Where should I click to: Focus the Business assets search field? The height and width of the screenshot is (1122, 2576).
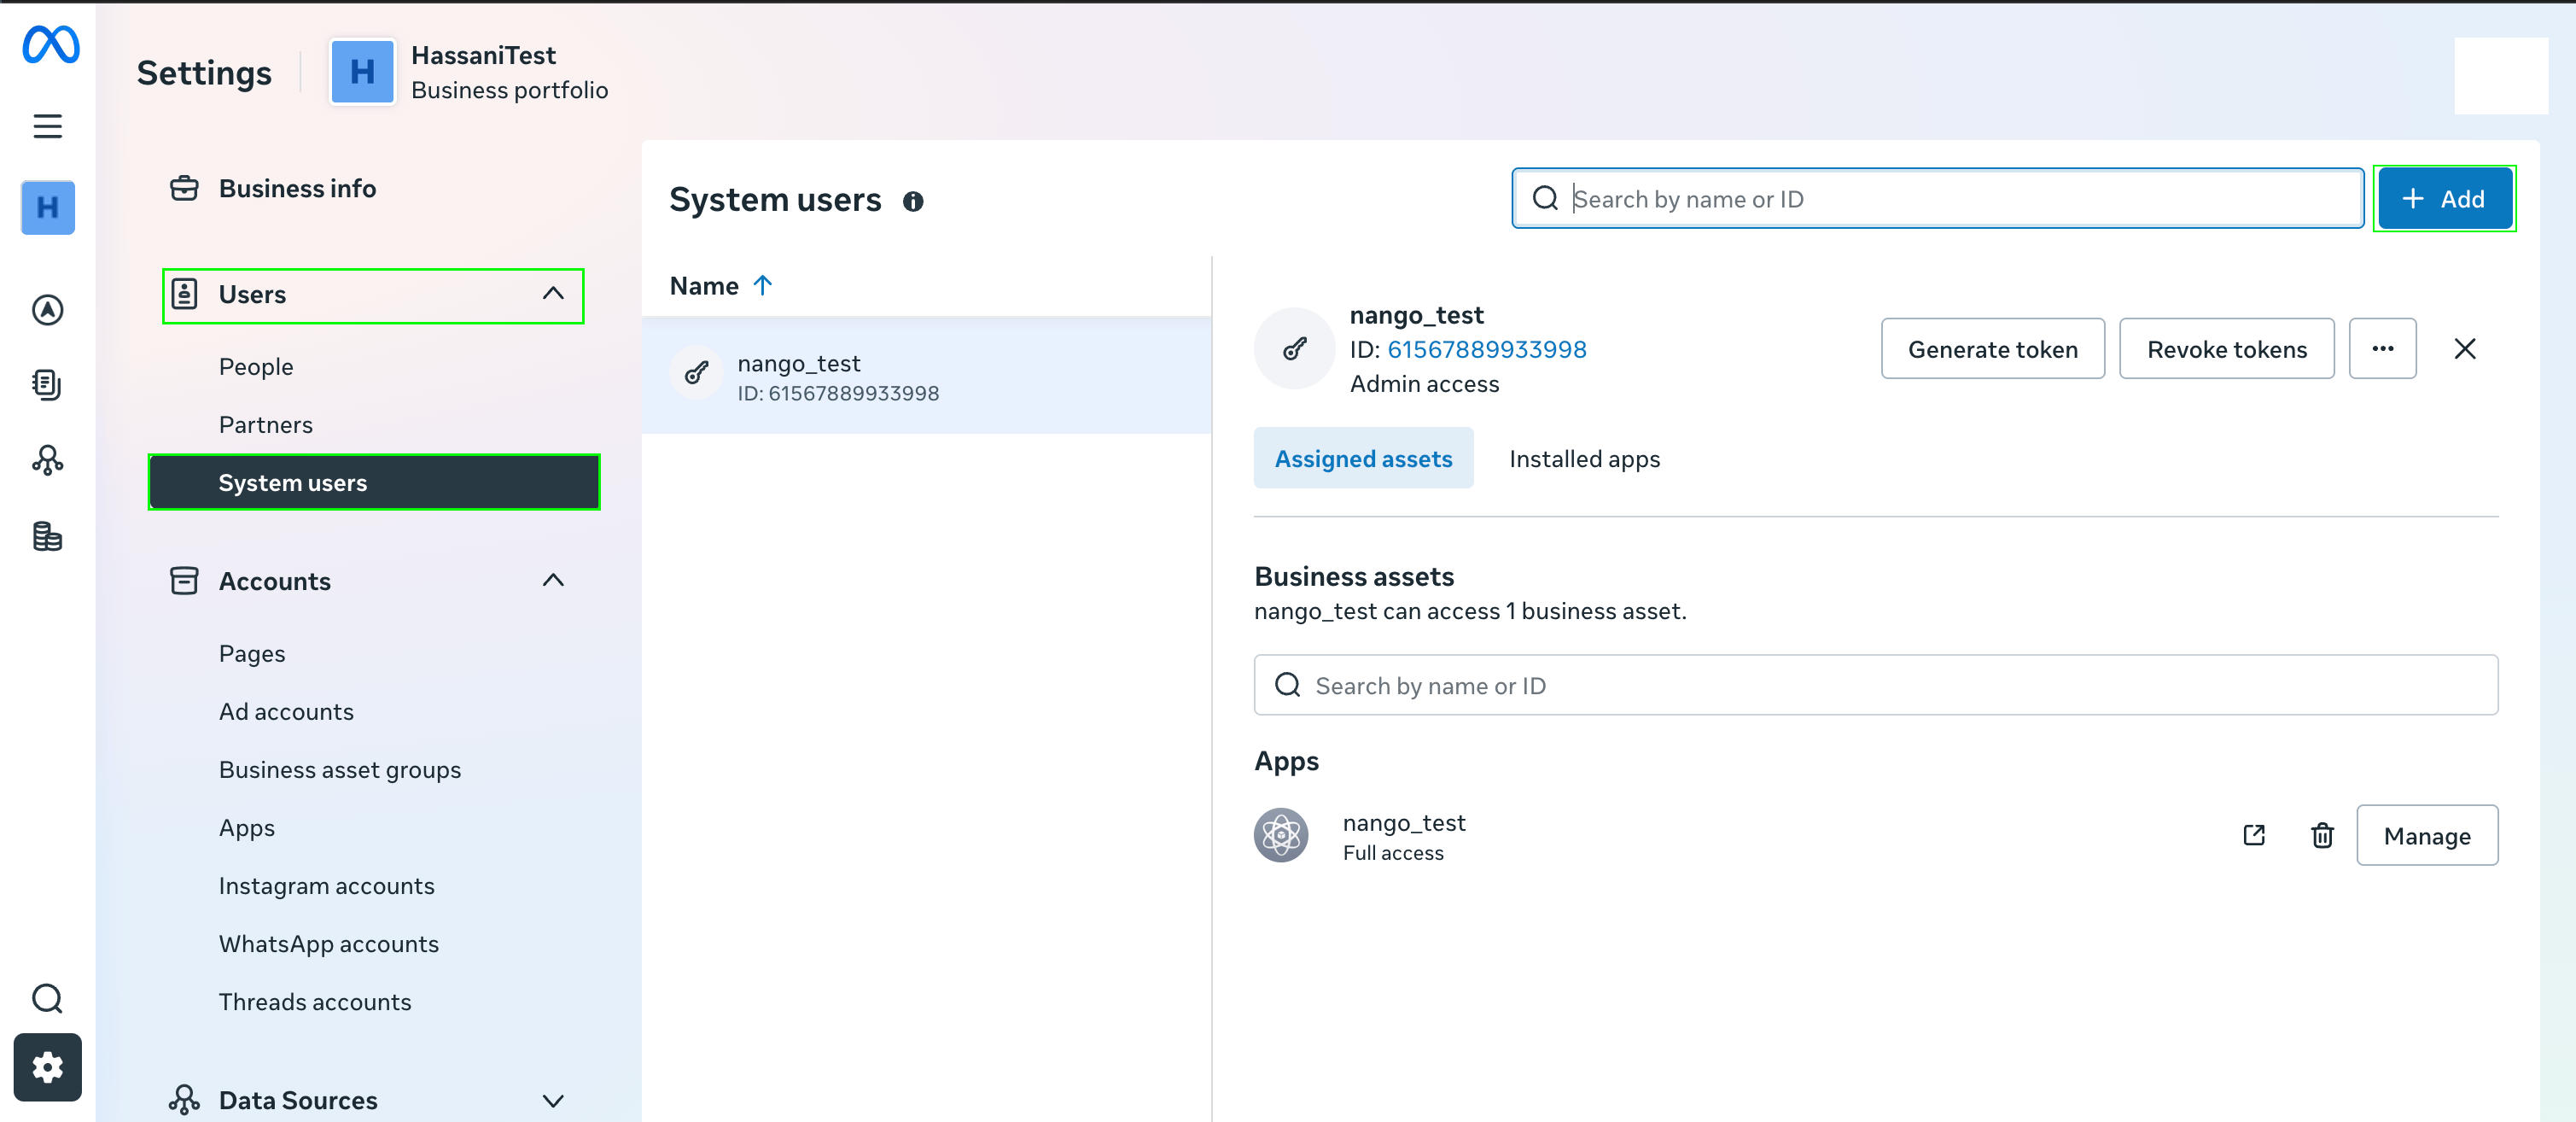[x=1876, y=685]
